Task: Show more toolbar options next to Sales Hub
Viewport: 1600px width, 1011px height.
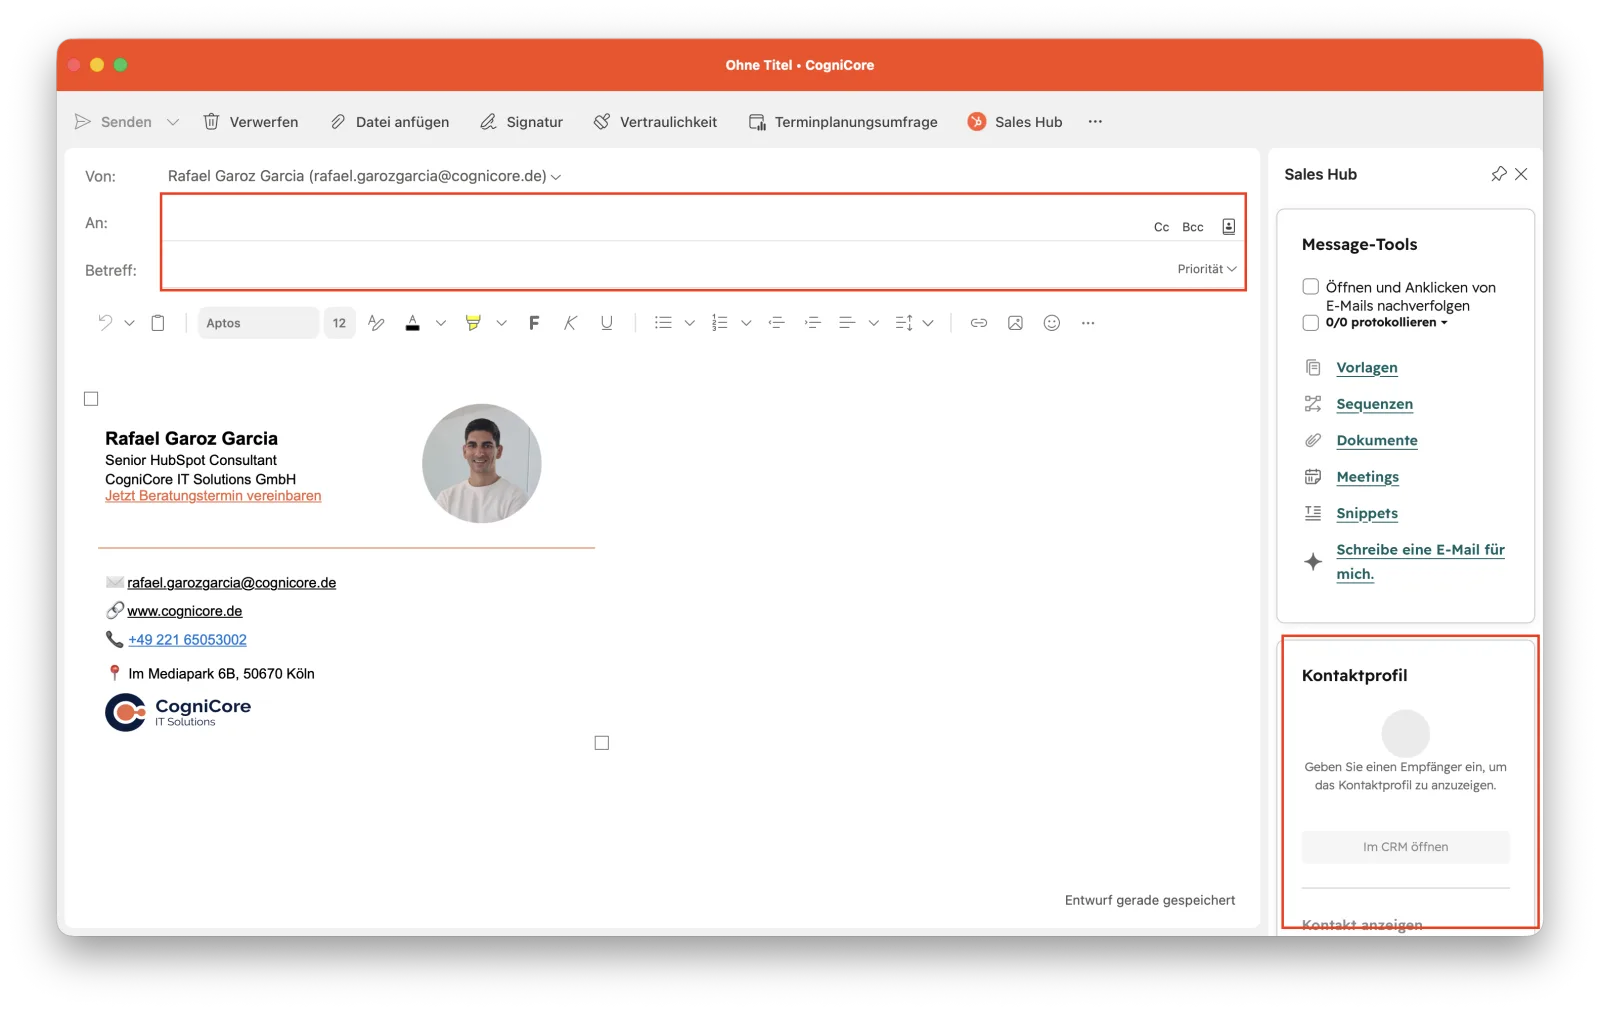Action: pyautogui.click(x=1095, y=122)
